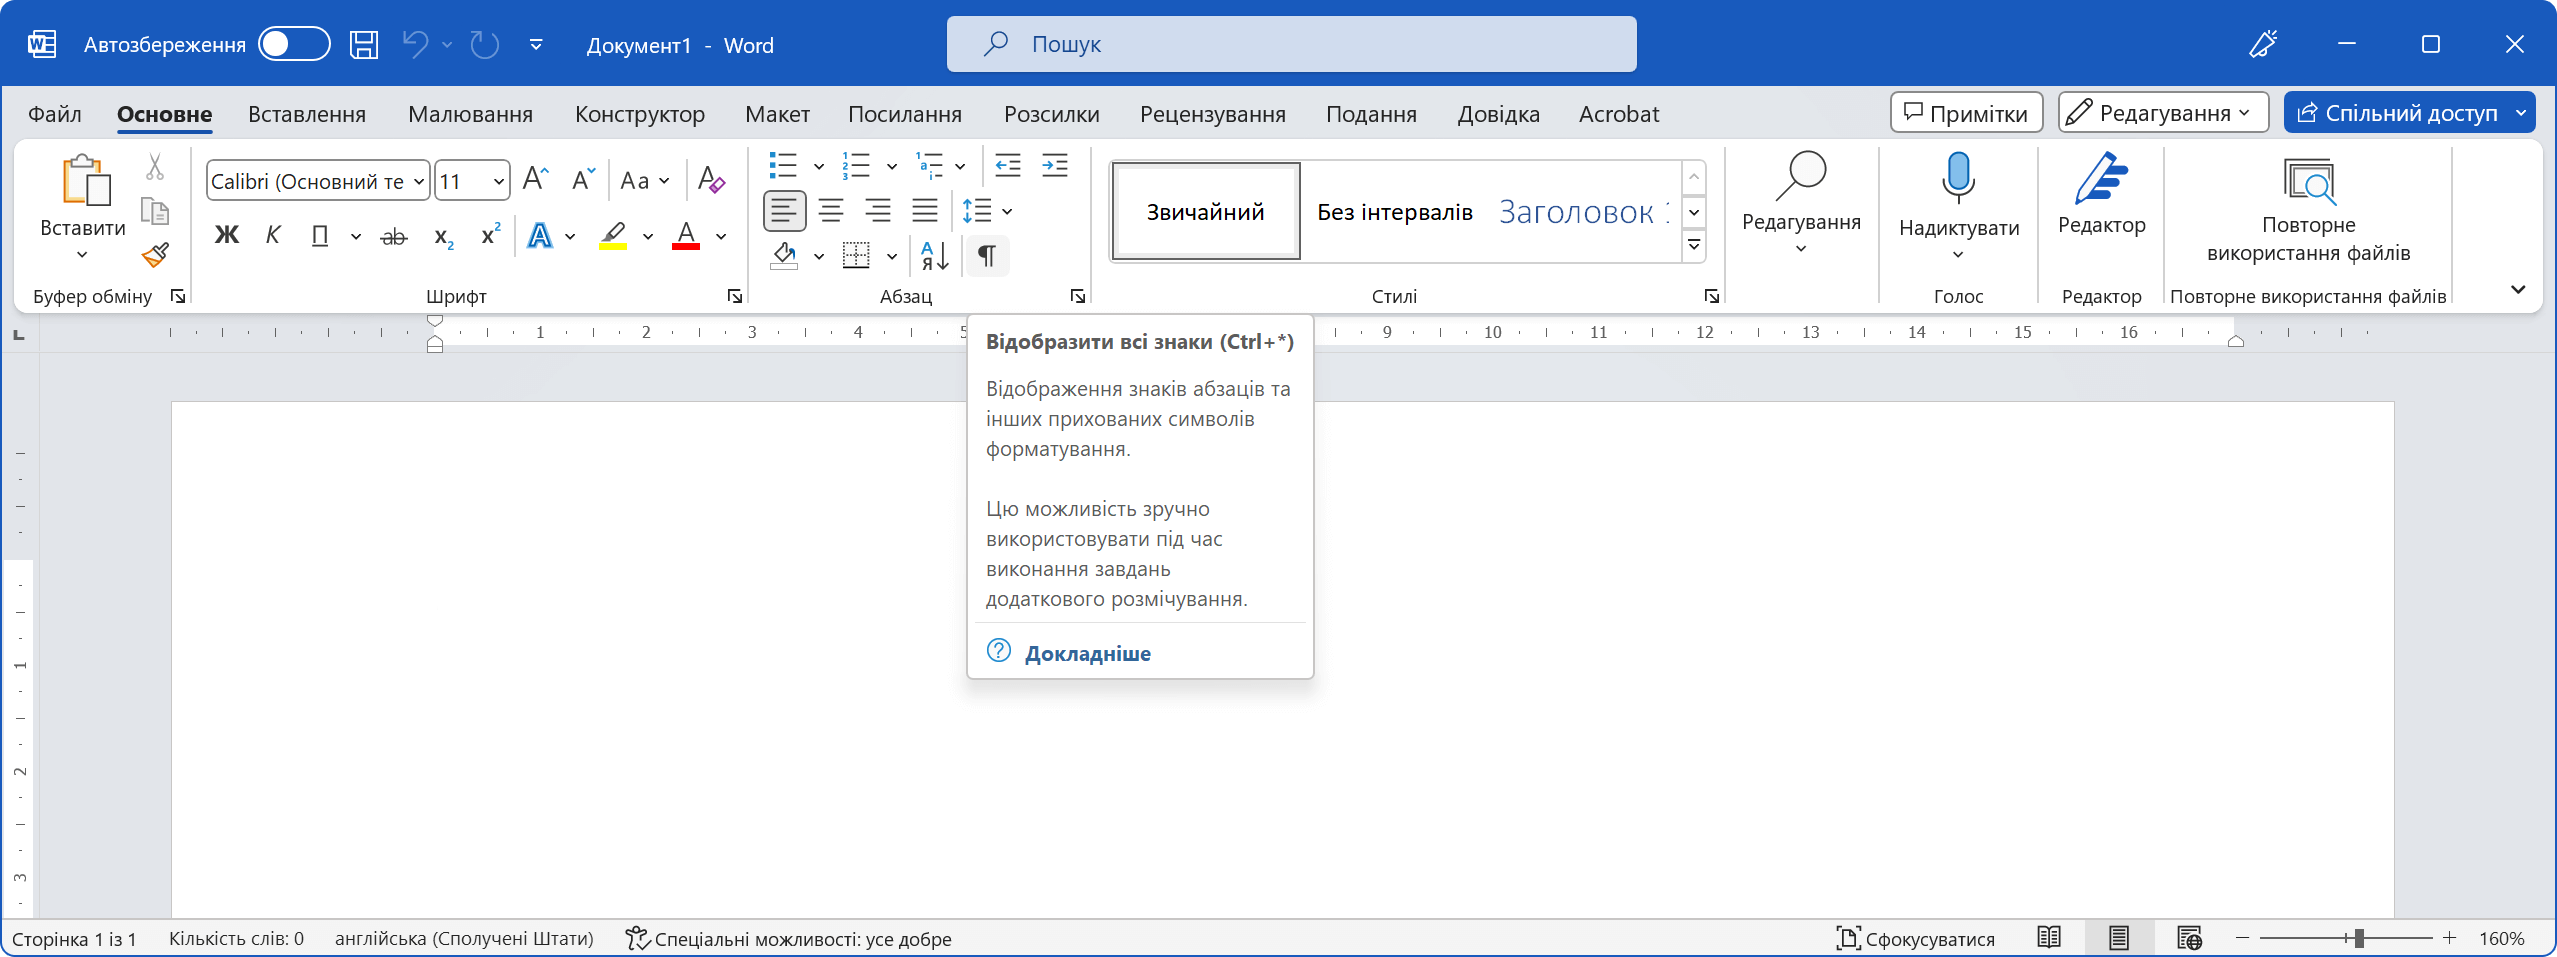Click the Пошук search field
This screenshot has width=2557, height=957.
(x=1290, y=43)
